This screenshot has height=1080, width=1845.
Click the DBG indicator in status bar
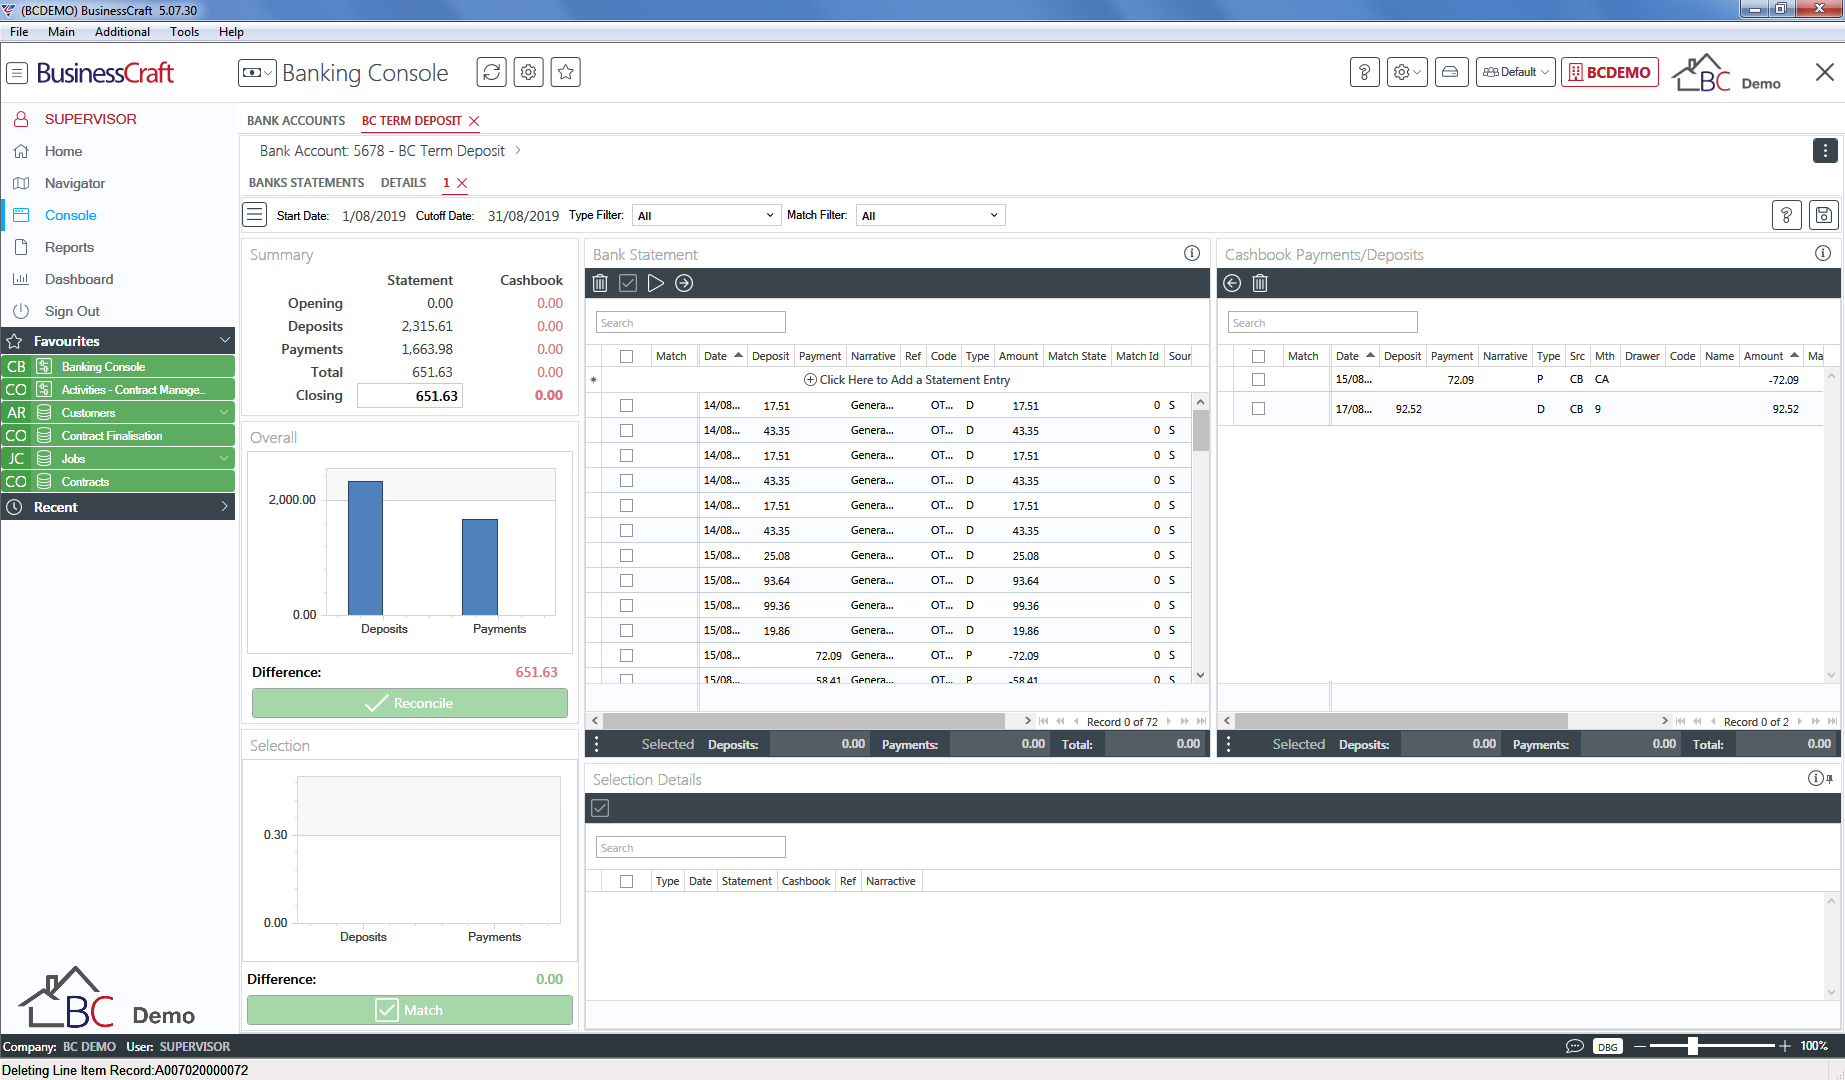click(1607, 1046)
